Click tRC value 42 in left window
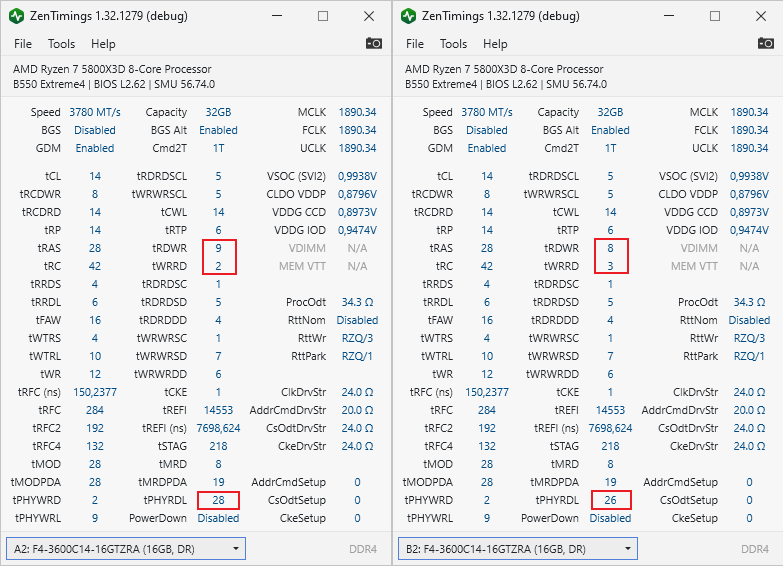The height and width of the screenshot is (566, 783). pyautogui.click(x=95, y=266)
